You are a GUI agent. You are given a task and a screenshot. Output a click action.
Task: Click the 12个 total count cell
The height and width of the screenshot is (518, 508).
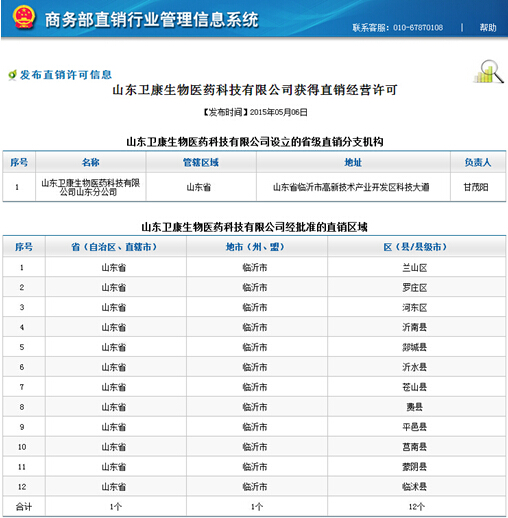click(x=417, y=507)
